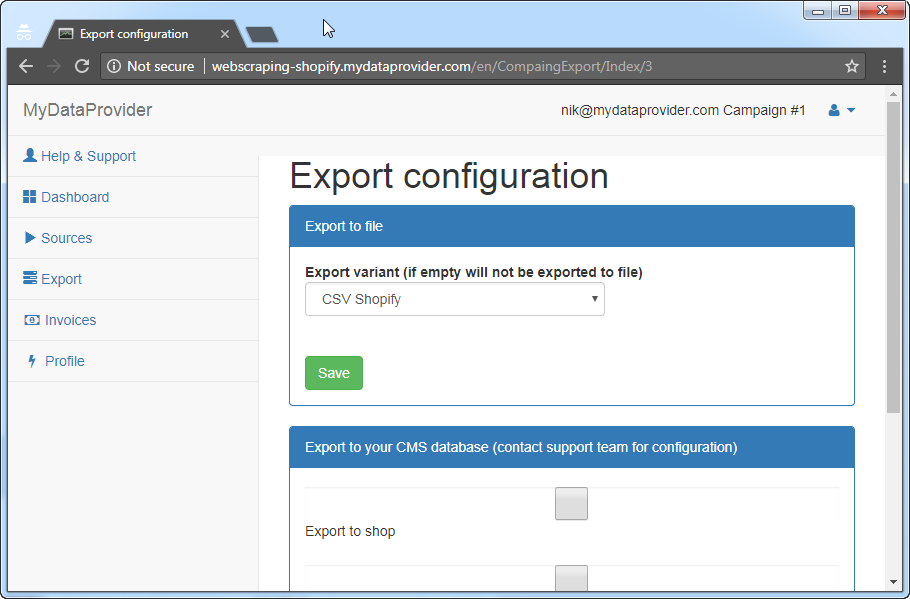Go back using the browser back arrow
Image resolution: width=910 pixels, height=599 pixels.
point(26,66)
